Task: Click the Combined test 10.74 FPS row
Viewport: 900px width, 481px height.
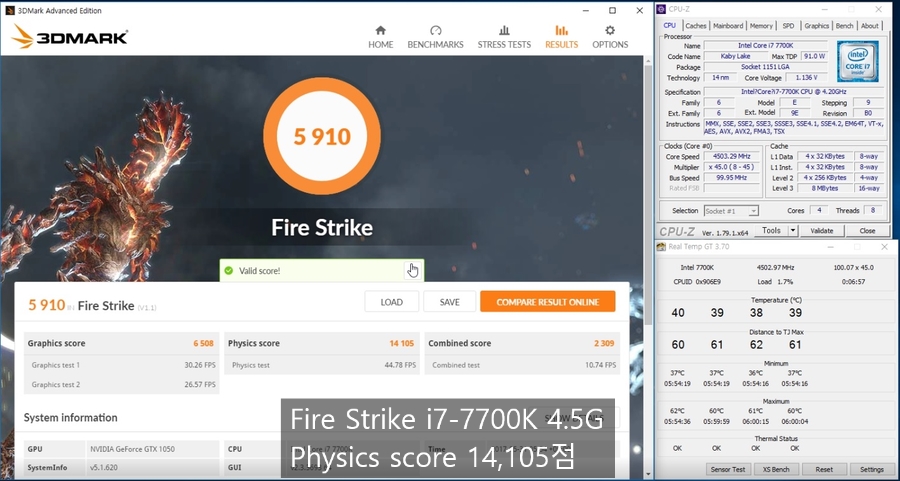Action: click(522, 365)
